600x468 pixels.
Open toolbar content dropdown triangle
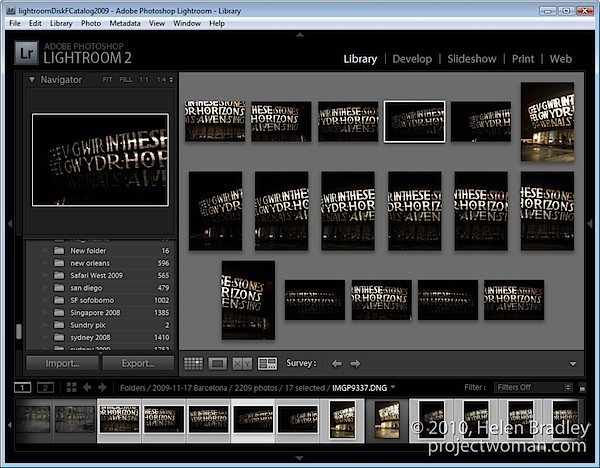point(573,364)
